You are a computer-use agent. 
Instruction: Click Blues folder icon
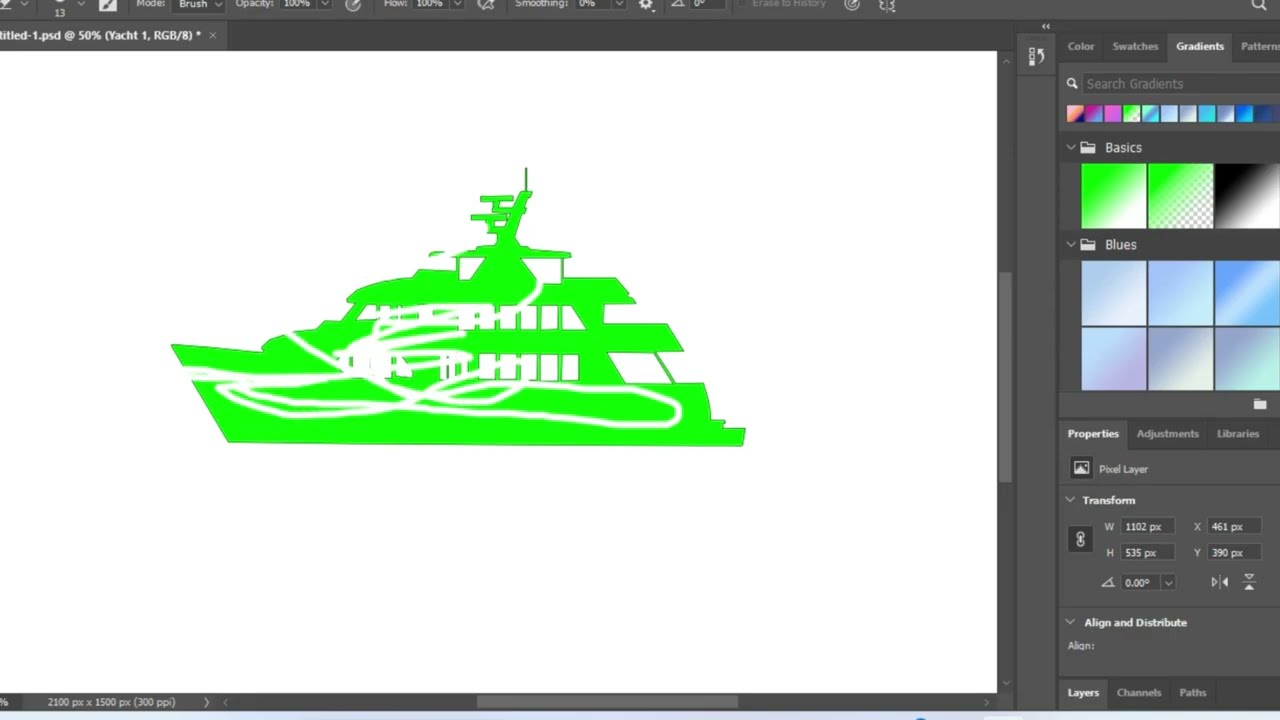pyautogui.click(x=1088, y=244)
